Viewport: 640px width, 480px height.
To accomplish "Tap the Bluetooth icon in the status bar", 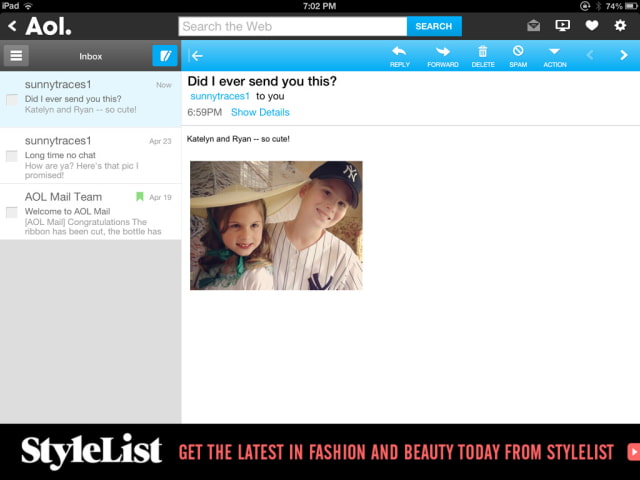I will click(x=598, y=6).
